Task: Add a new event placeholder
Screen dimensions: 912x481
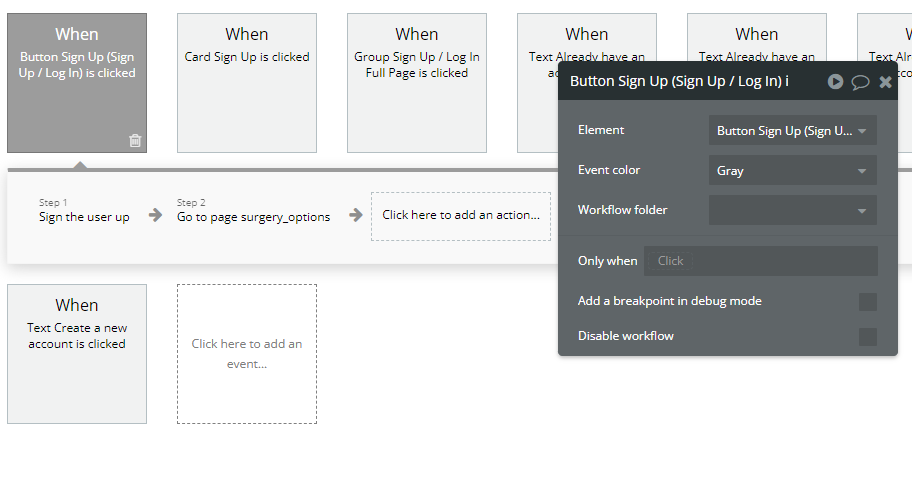Action: [247, 354]
